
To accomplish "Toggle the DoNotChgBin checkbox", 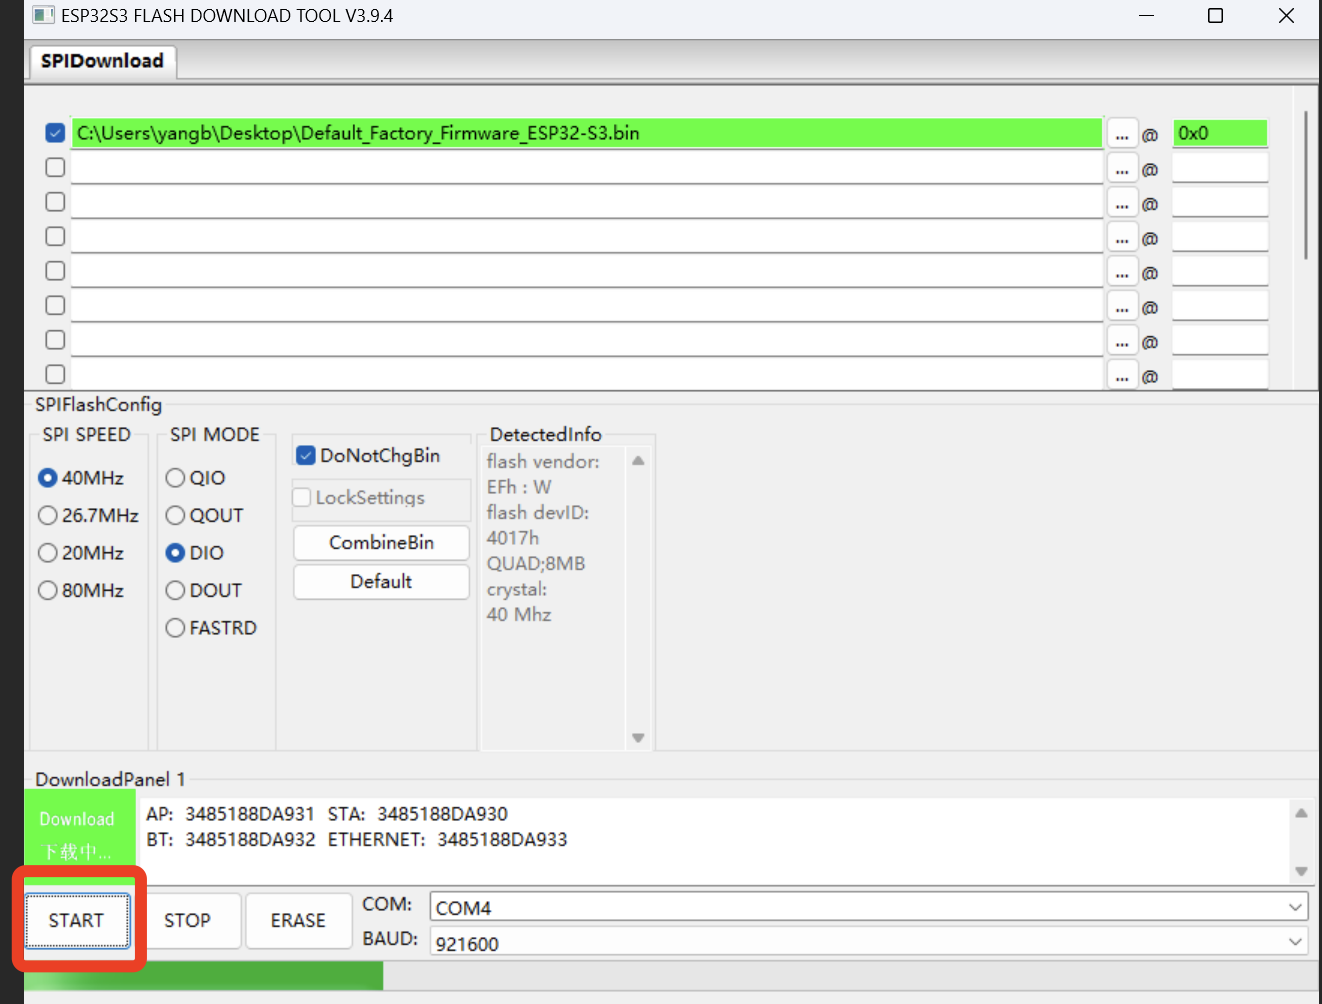I will (x=369, y=456).
